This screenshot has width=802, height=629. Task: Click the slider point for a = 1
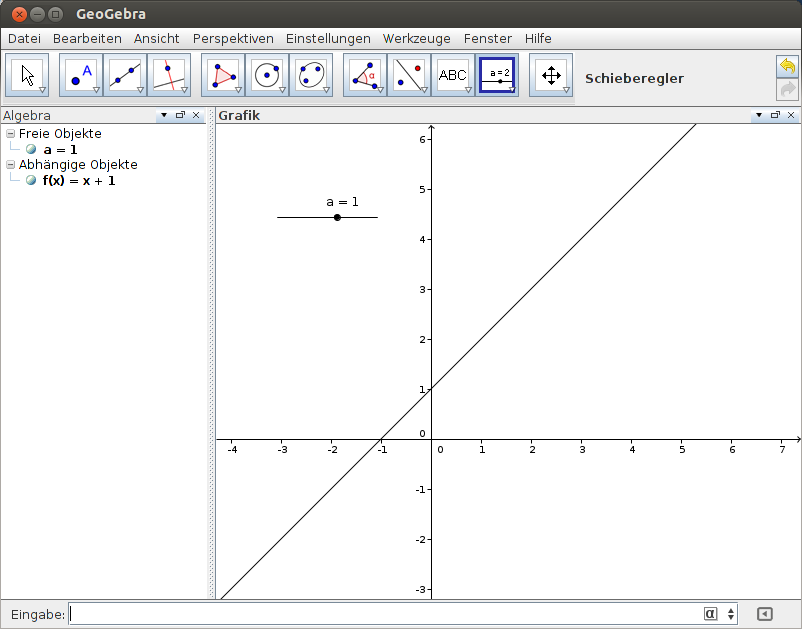click(x=337, y=215)
